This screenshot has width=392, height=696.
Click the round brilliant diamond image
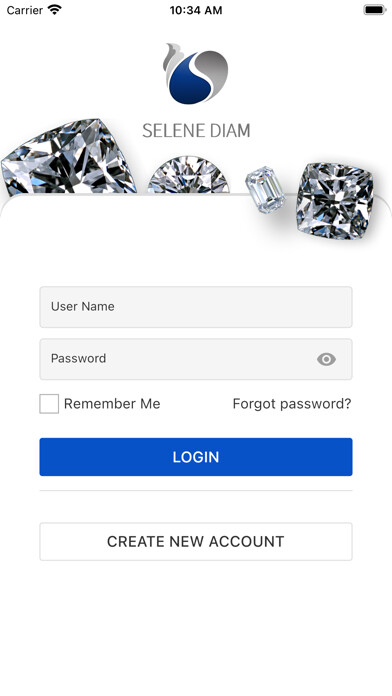[x=189, y=174]
